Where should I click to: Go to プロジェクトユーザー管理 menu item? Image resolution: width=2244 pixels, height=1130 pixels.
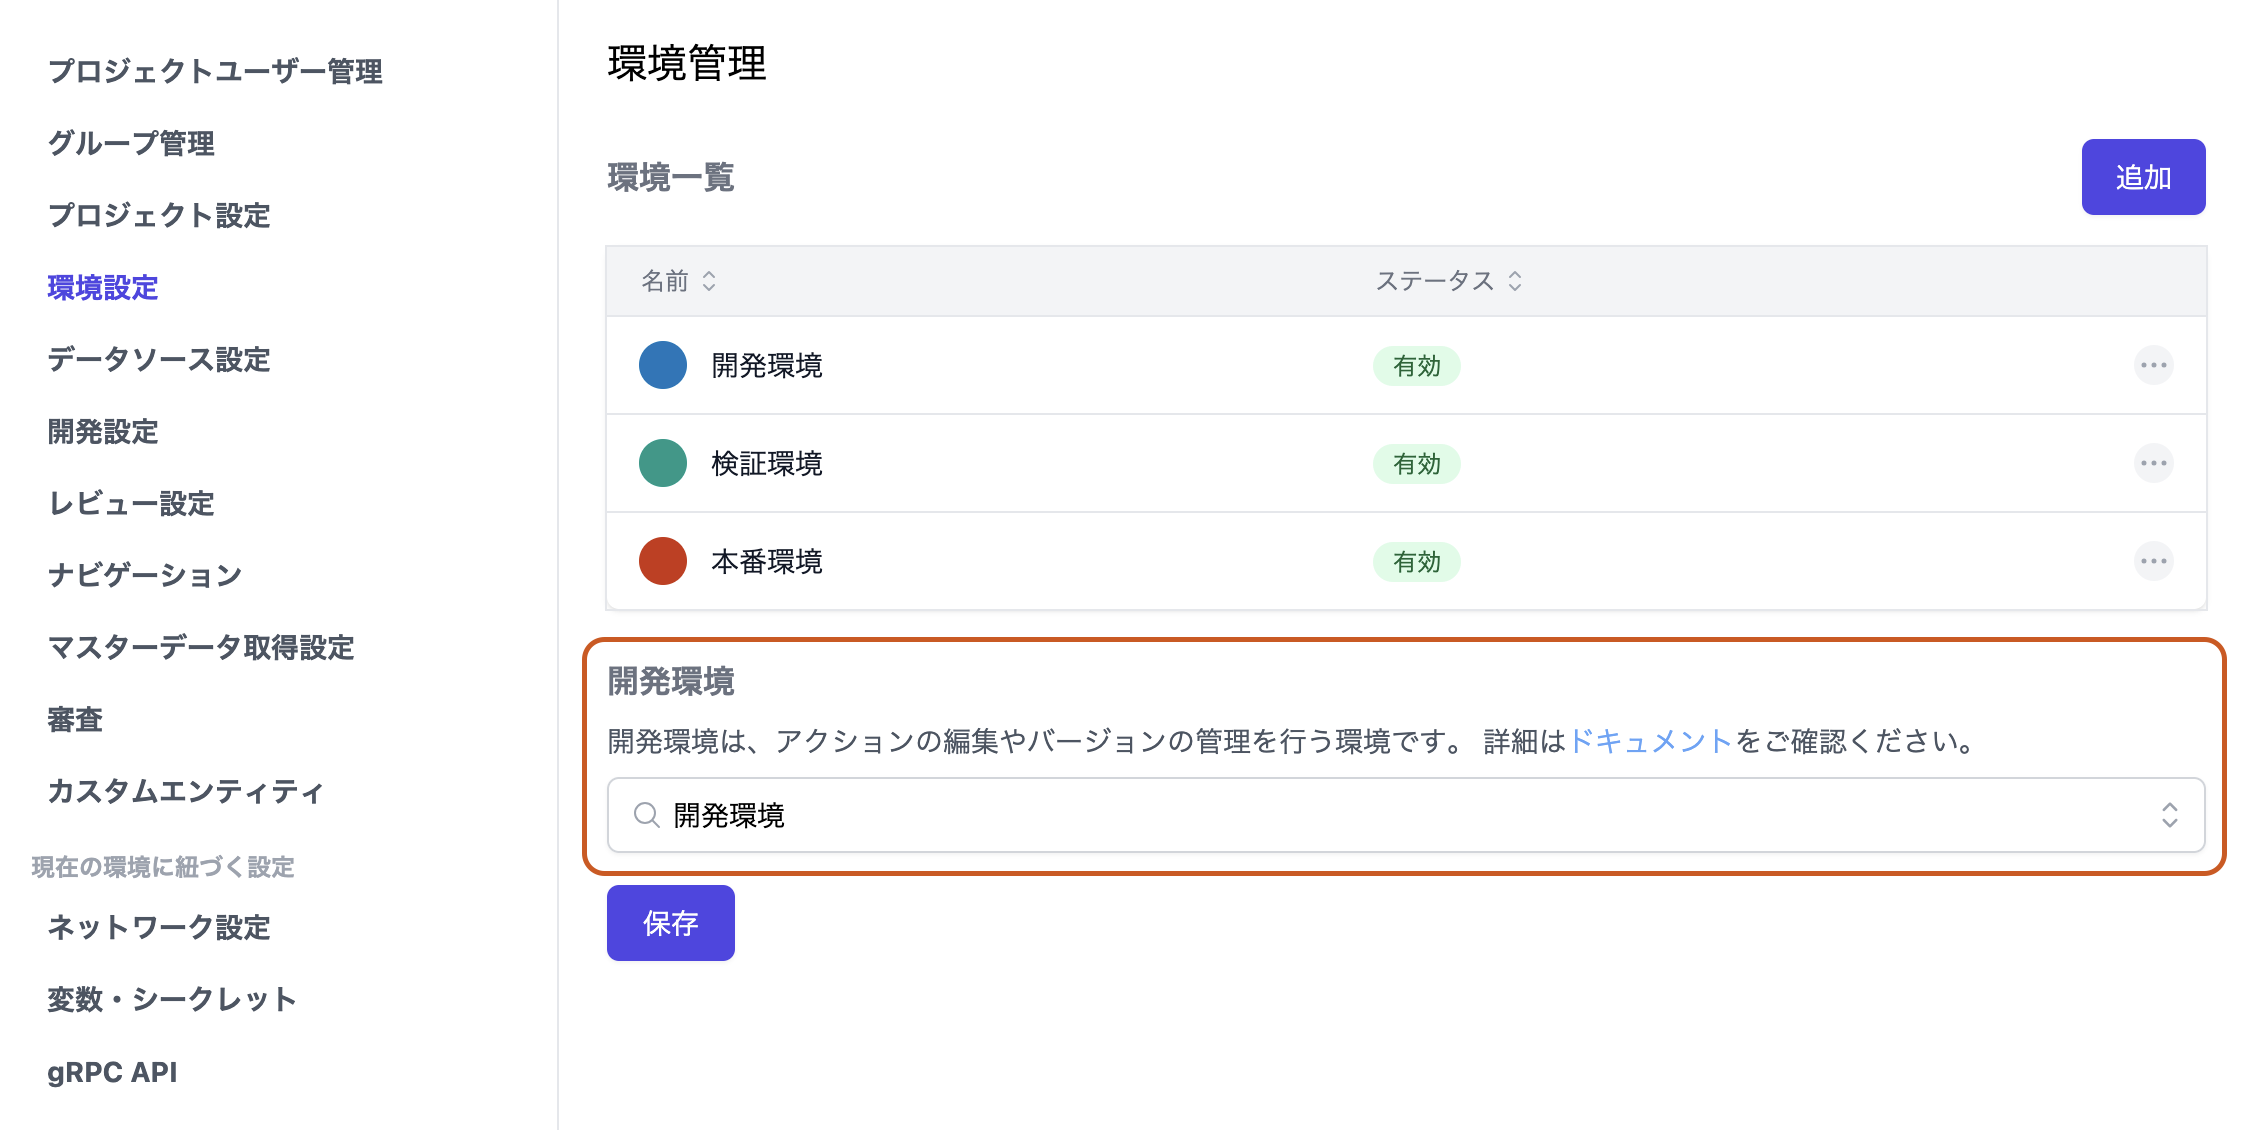215,71
